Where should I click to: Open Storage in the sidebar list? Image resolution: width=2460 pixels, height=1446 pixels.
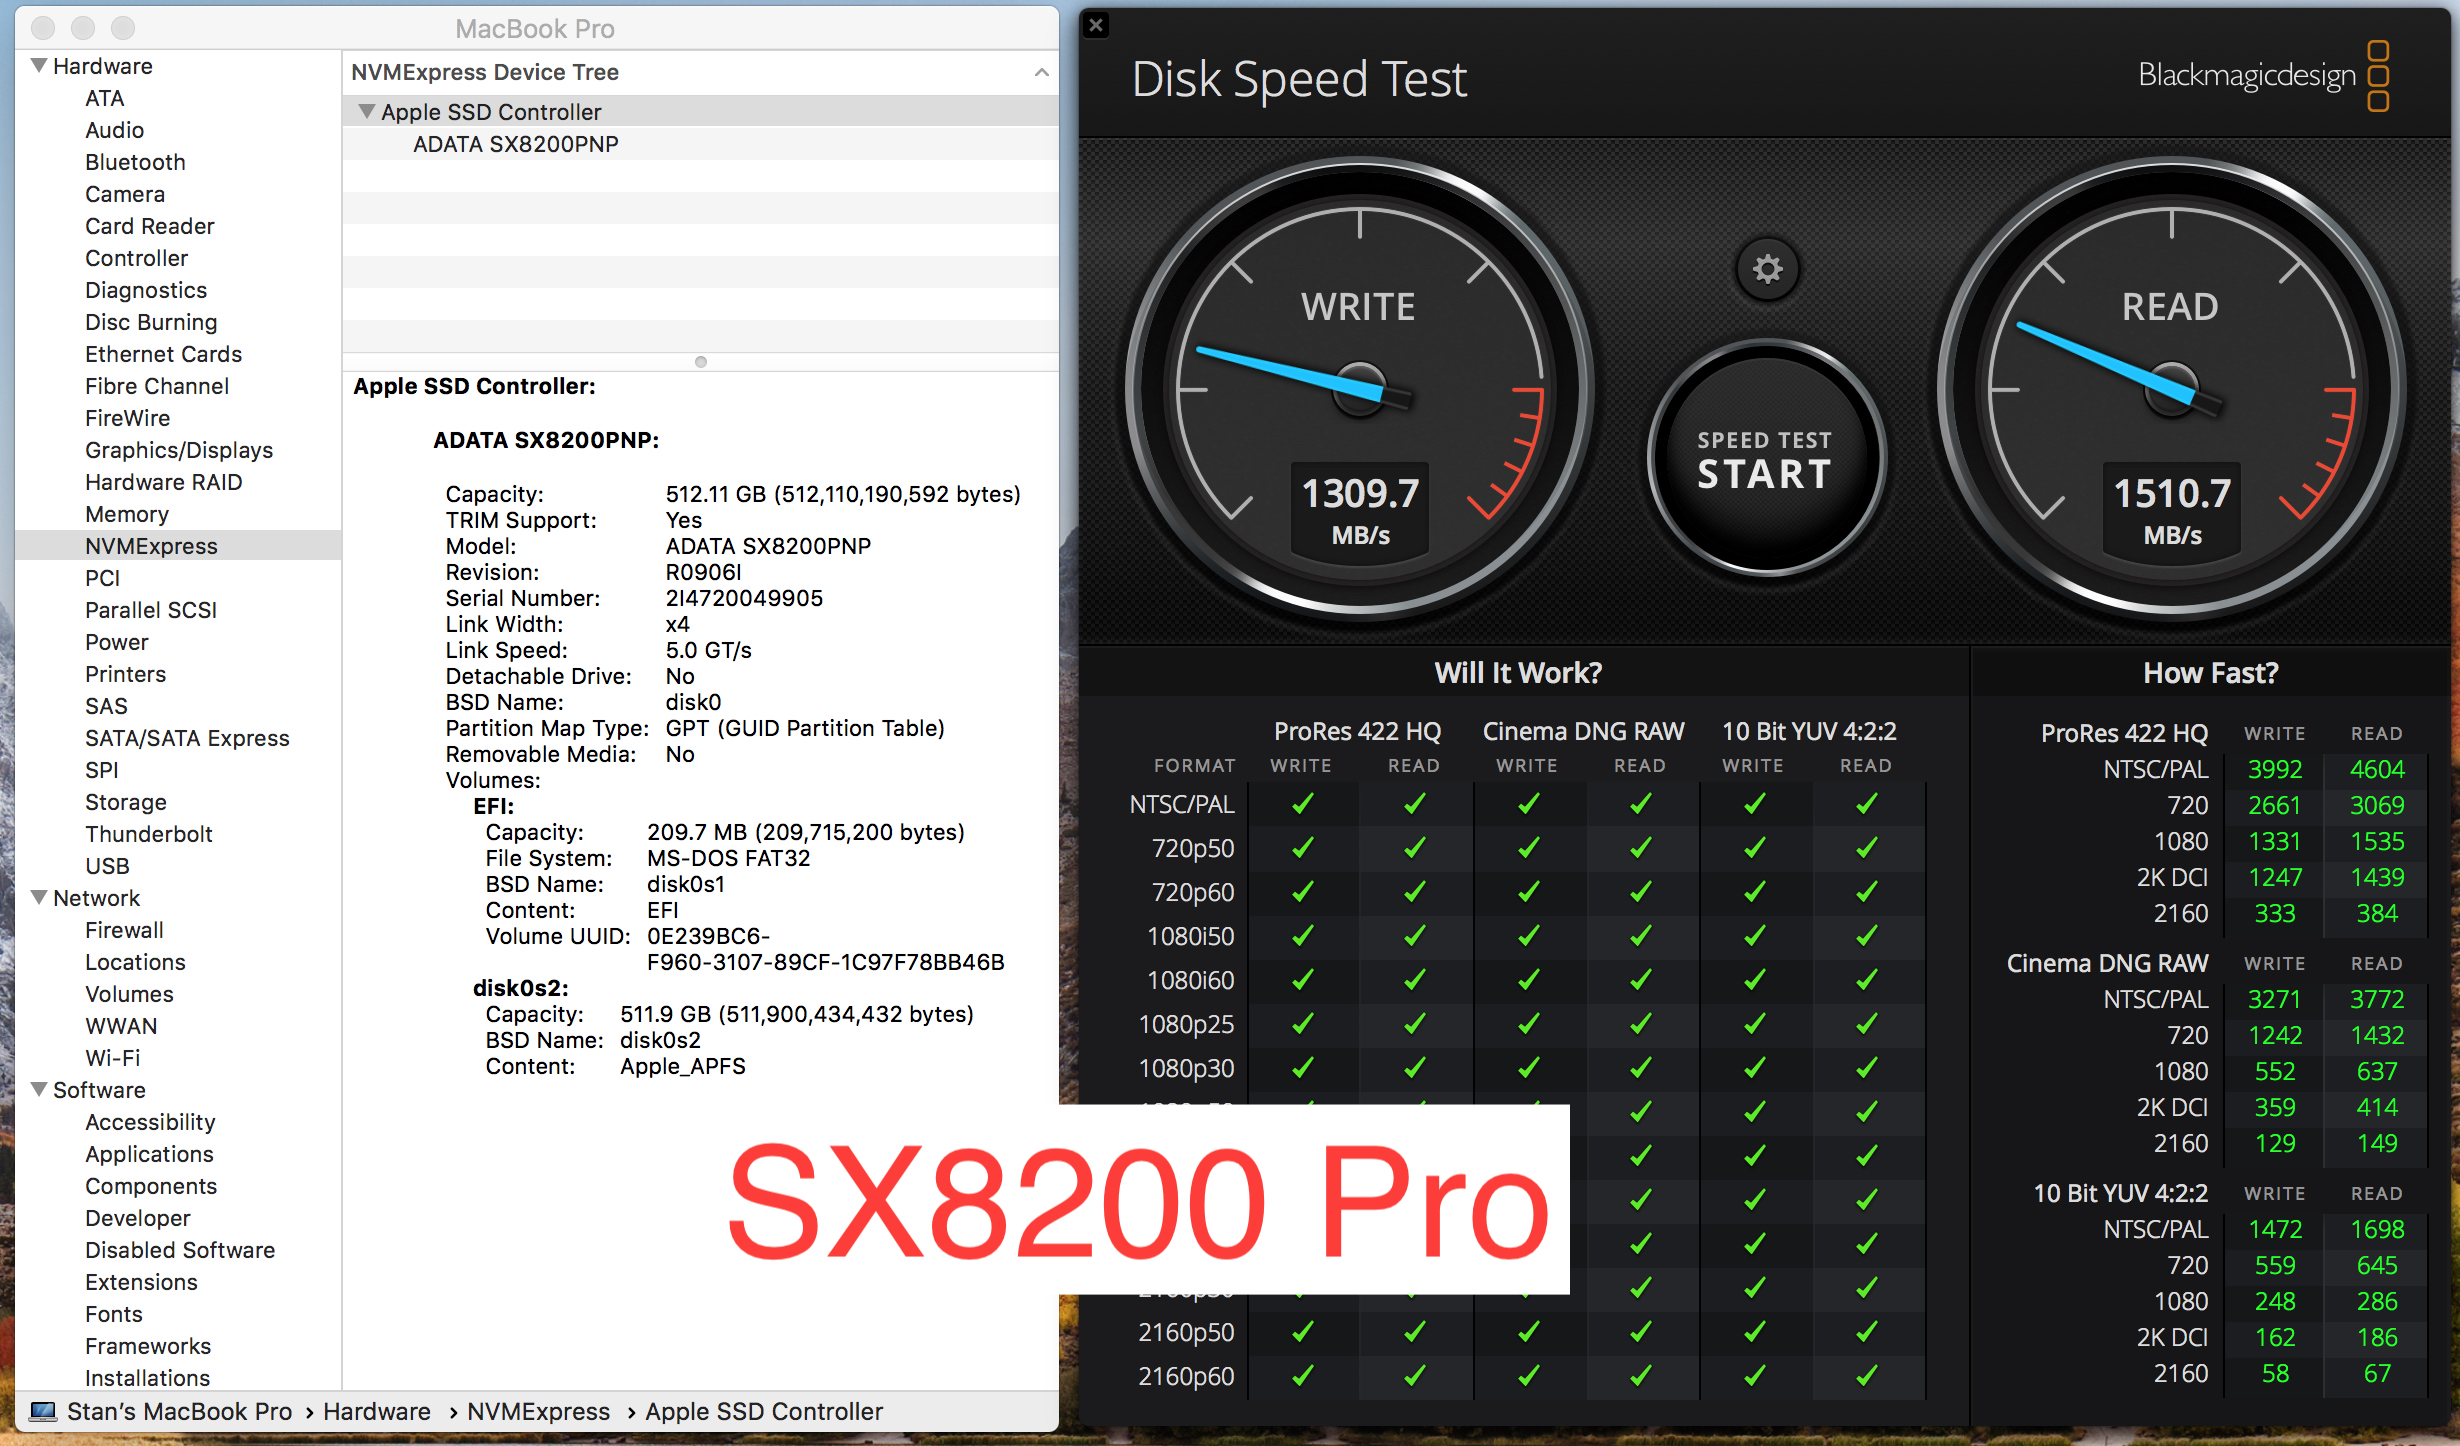tap(125, 802)
